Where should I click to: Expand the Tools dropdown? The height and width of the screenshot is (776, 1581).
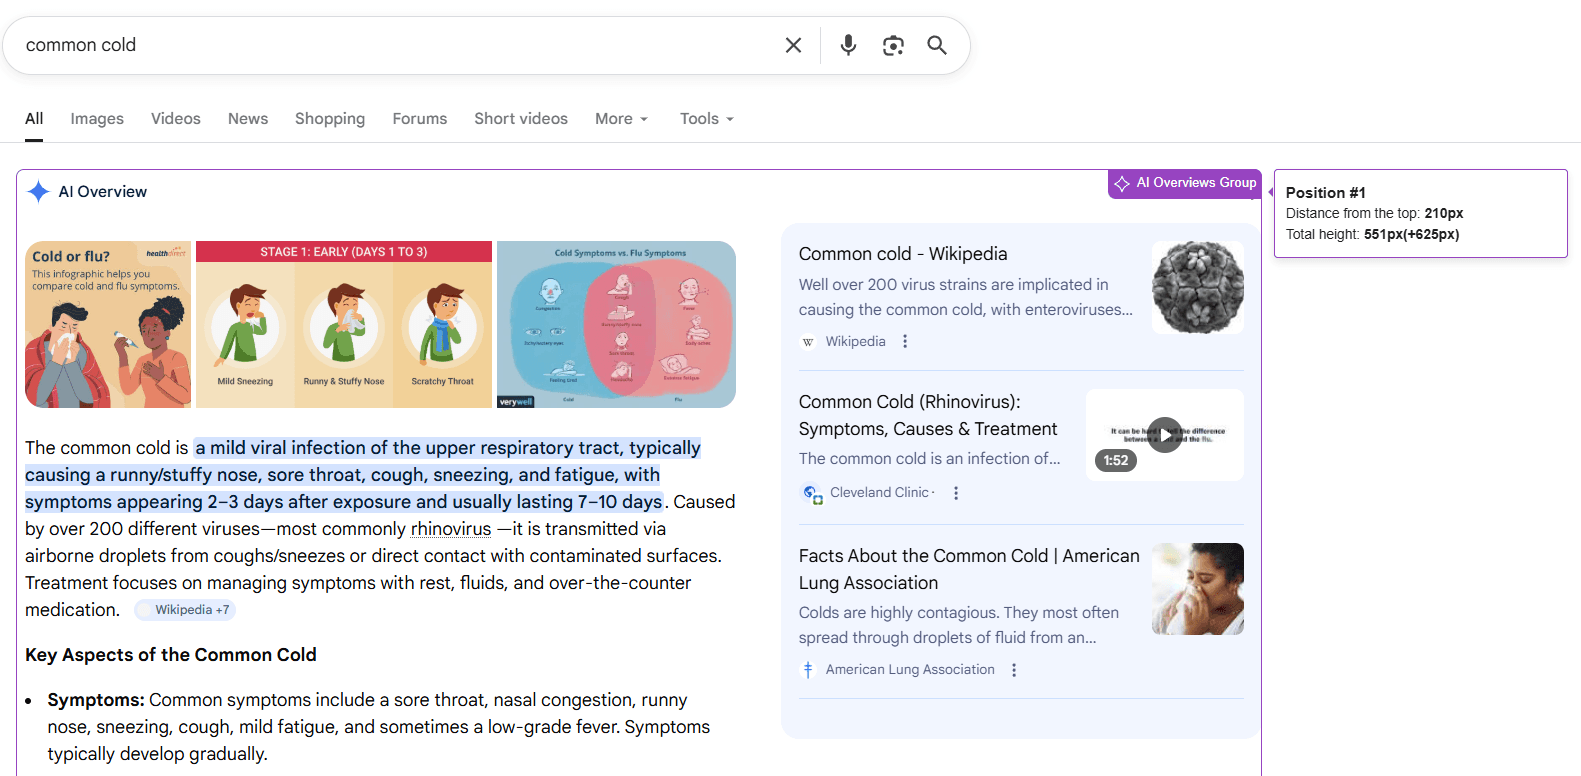707,119
